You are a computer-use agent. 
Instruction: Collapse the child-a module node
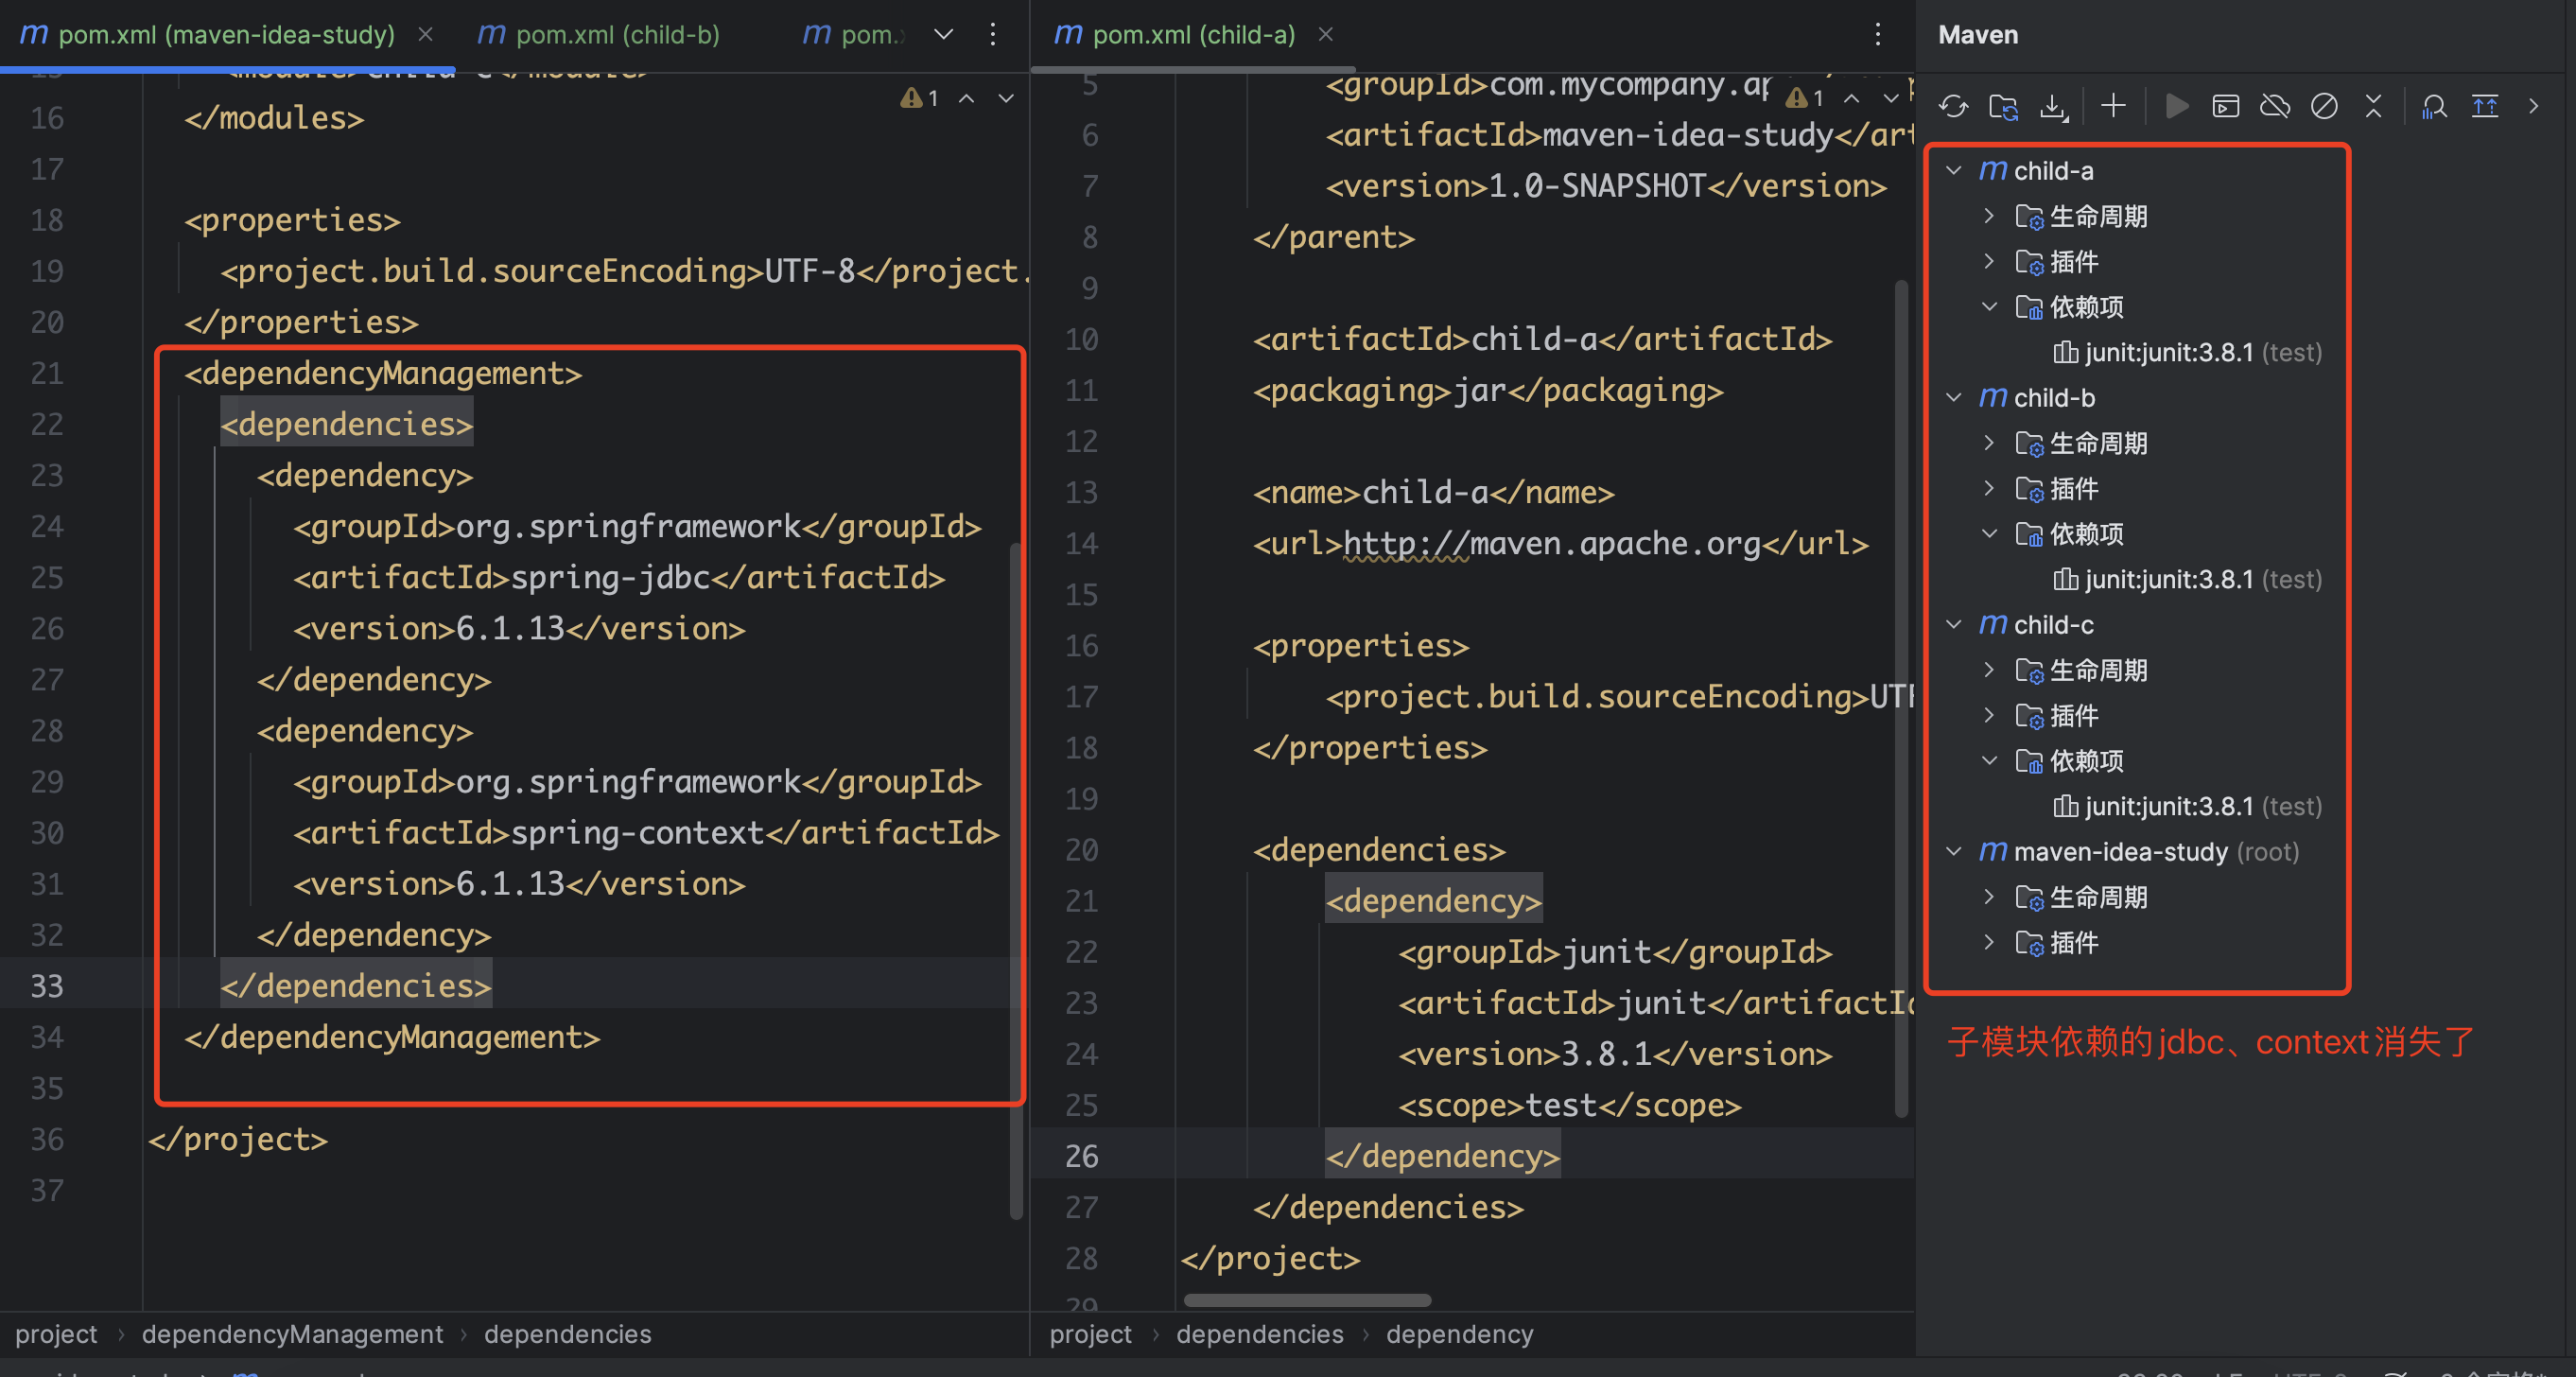click(1954, 171)
